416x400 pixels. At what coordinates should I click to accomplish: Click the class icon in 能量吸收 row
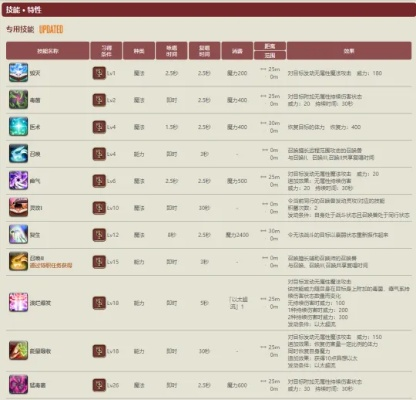point(99,351)
